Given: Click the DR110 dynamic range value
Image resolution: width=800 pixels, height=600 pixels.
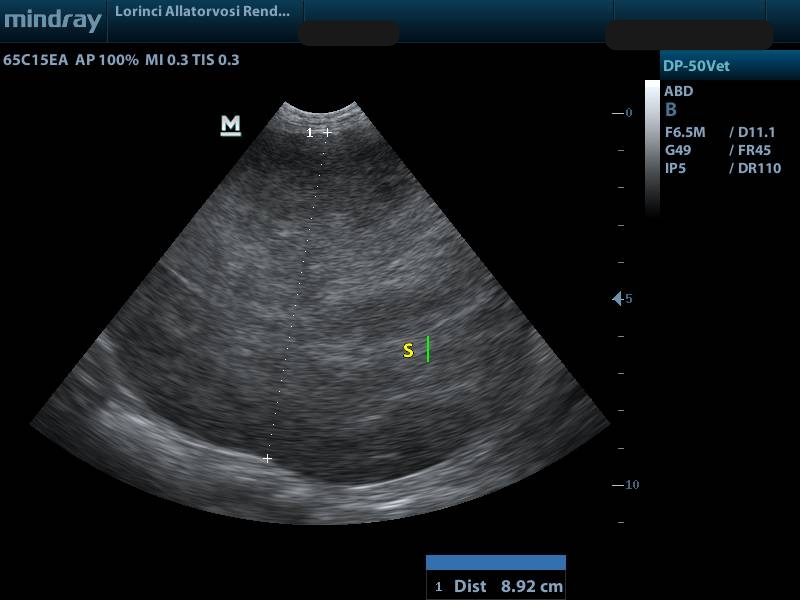Looking at the screenshot, I should click(x=755, y=168).
